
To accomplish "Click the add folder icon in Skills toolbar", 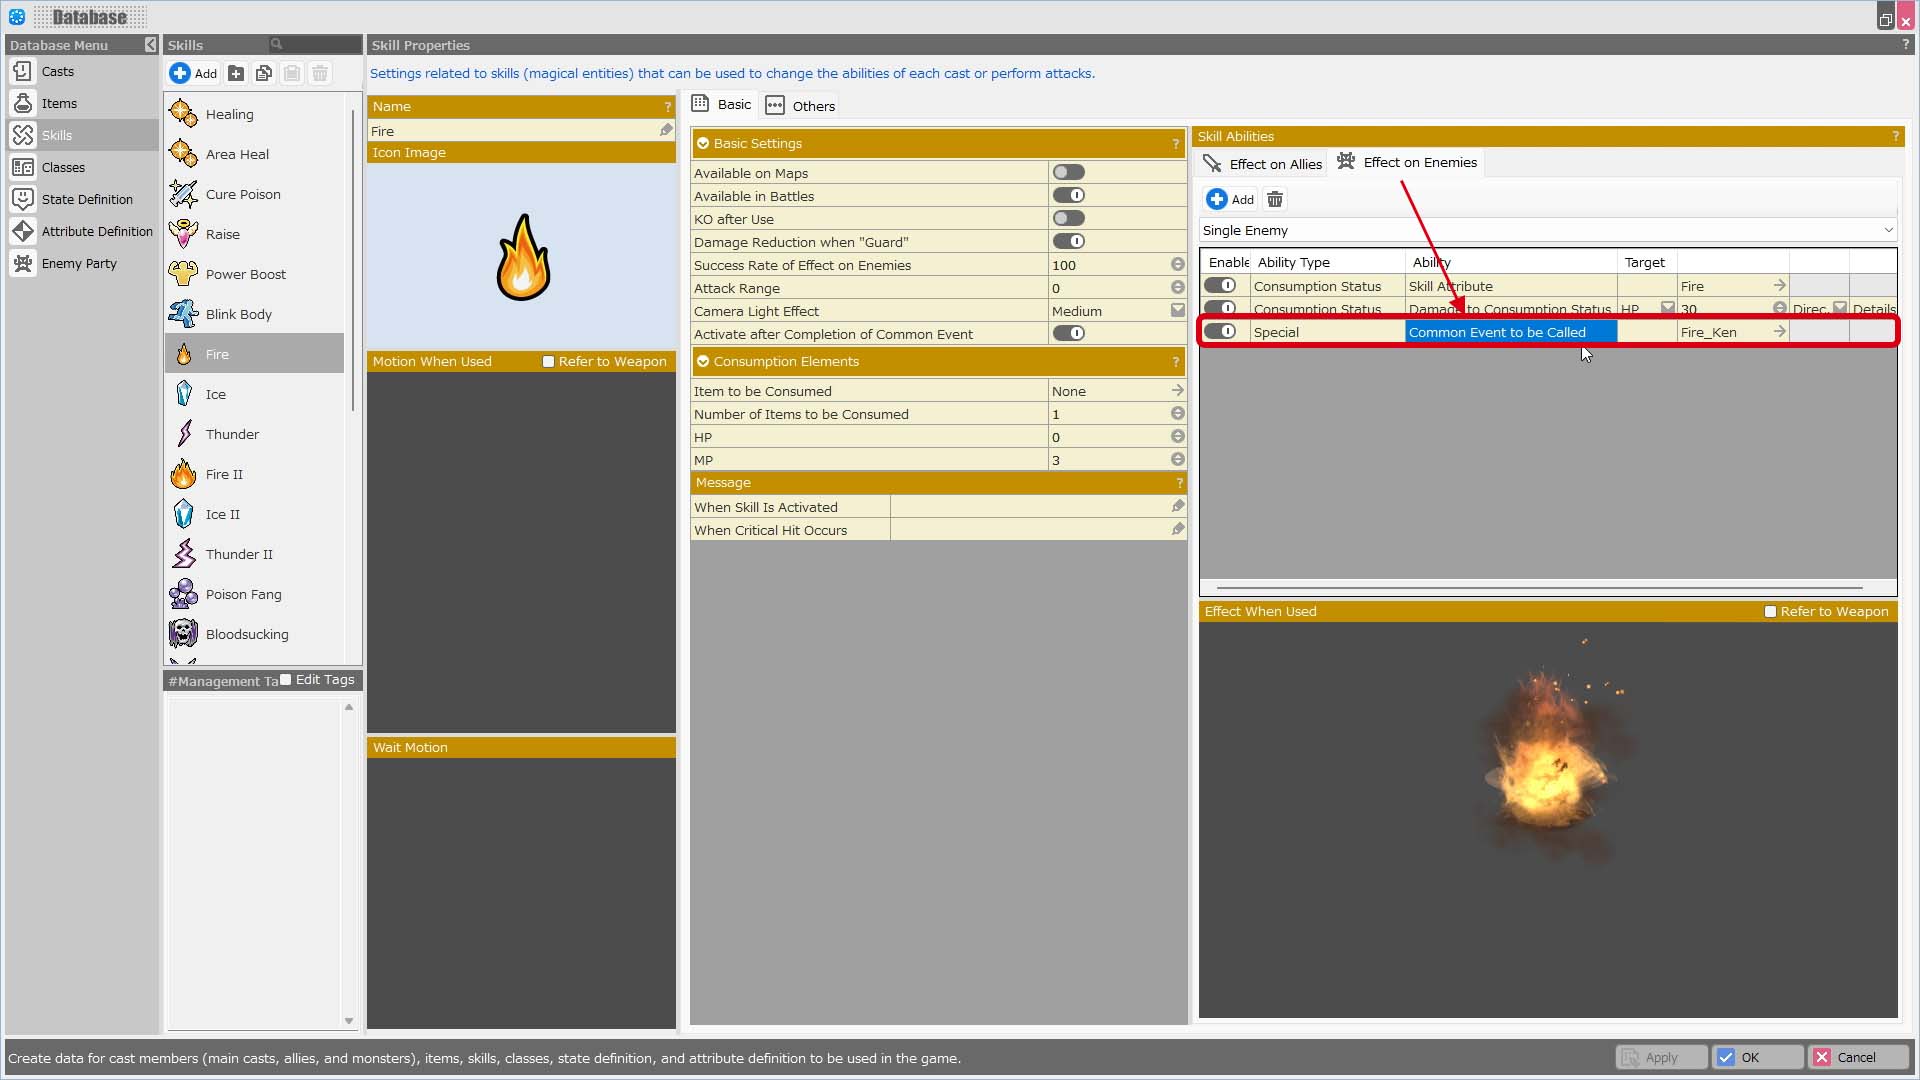I will [236, 73].
